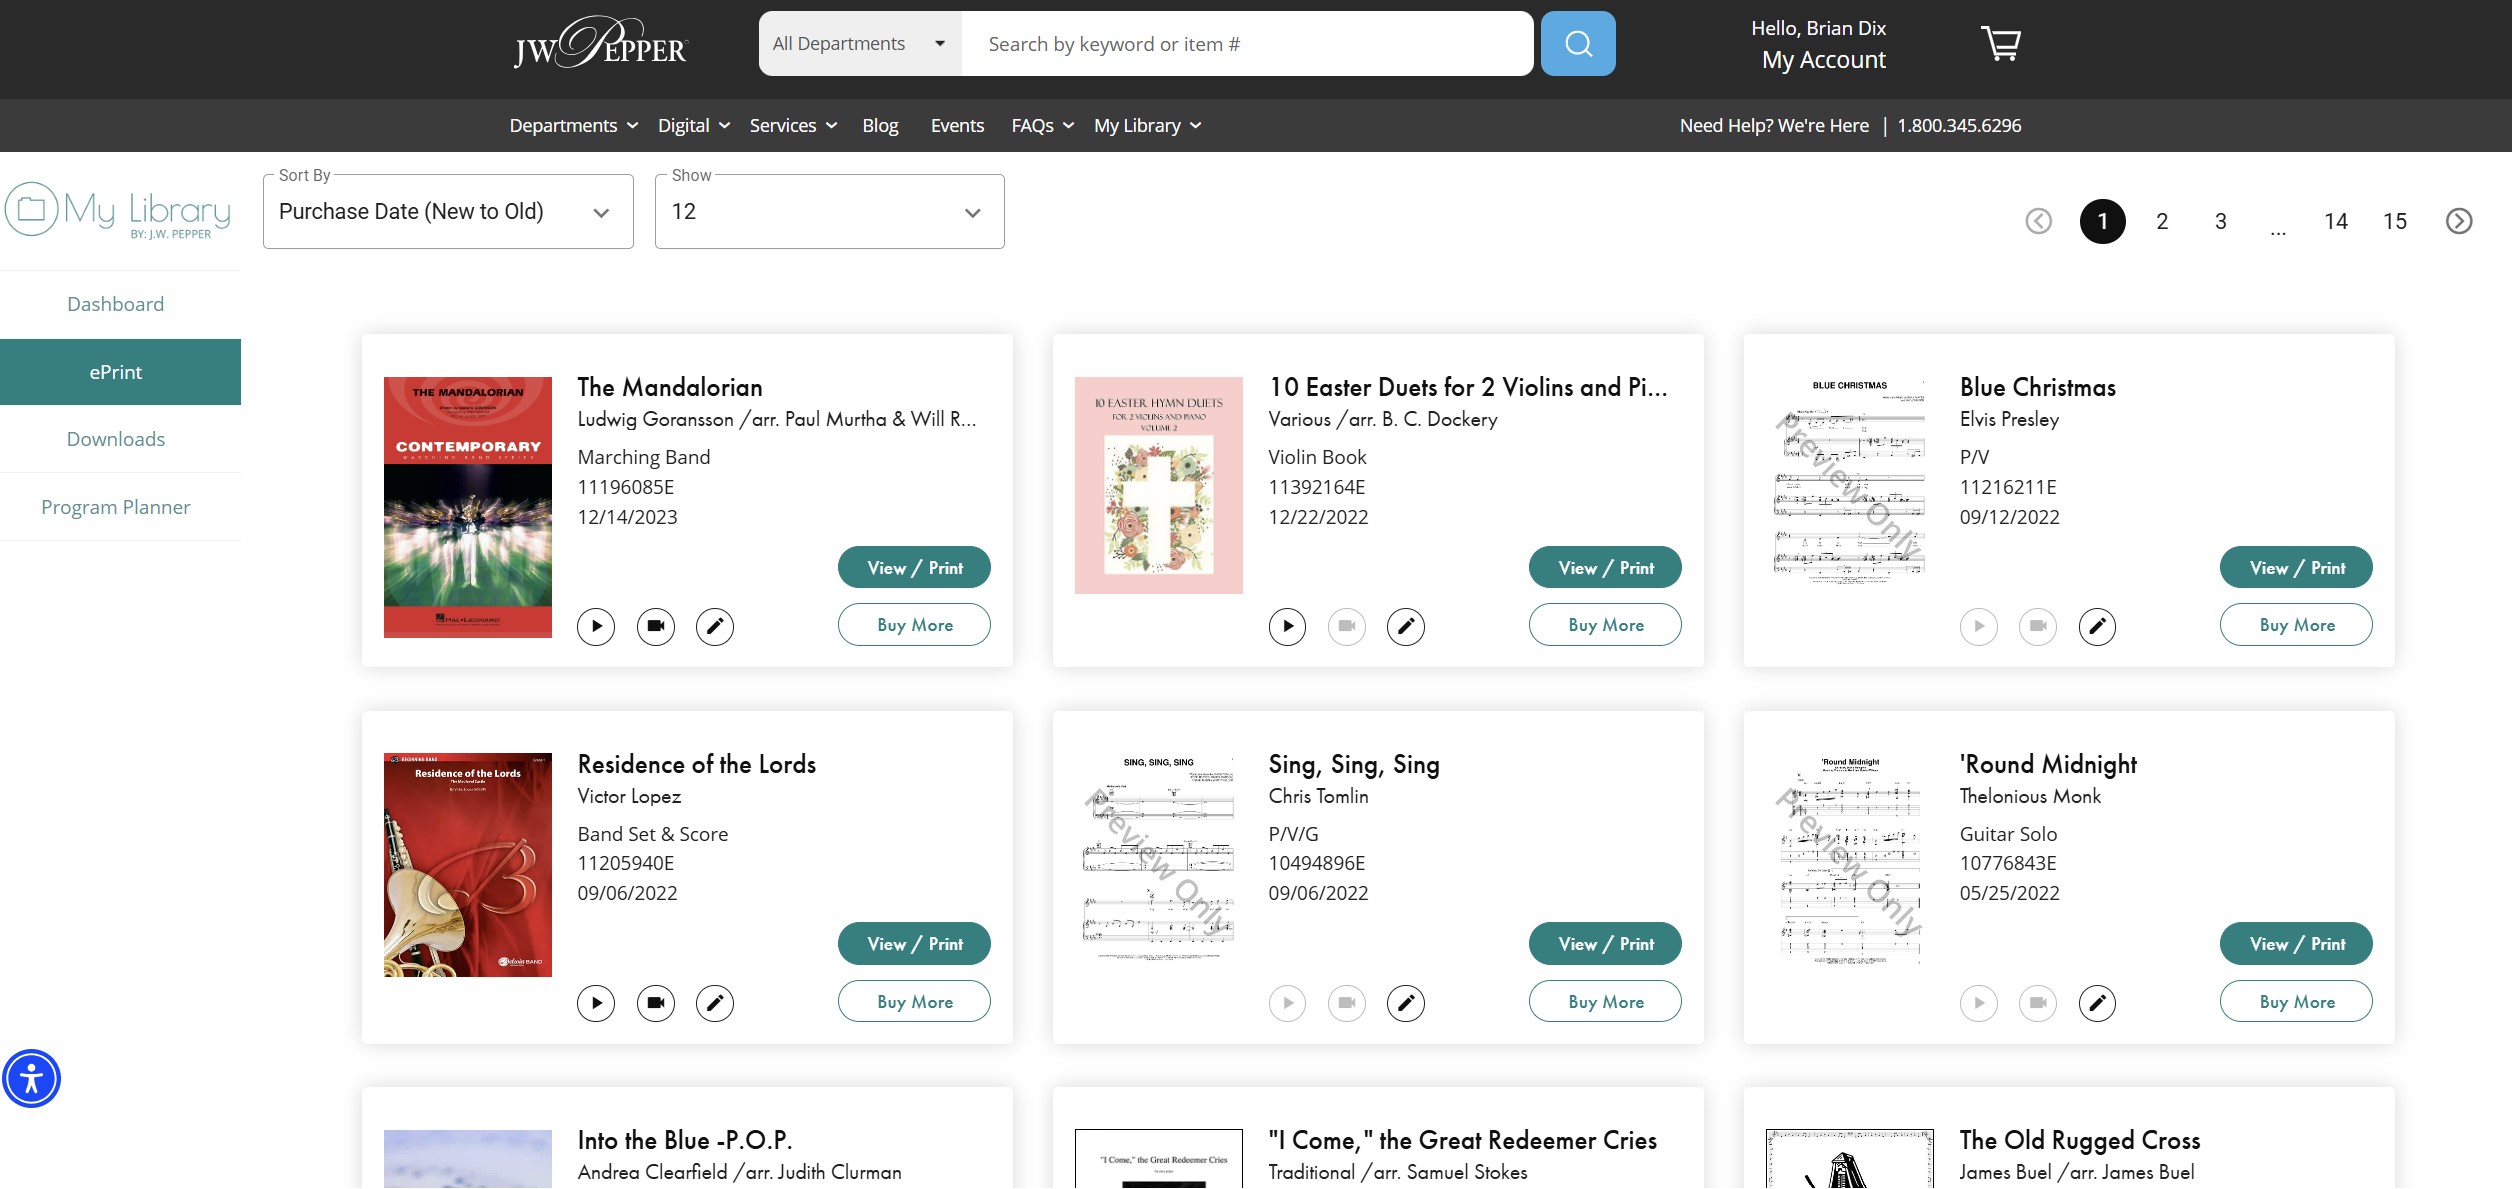Image resolution: width=2512 pixels, height=1189 pixels.
Task: Click the video icon on 'Round Midnight
Action: pos(2038,1003)
